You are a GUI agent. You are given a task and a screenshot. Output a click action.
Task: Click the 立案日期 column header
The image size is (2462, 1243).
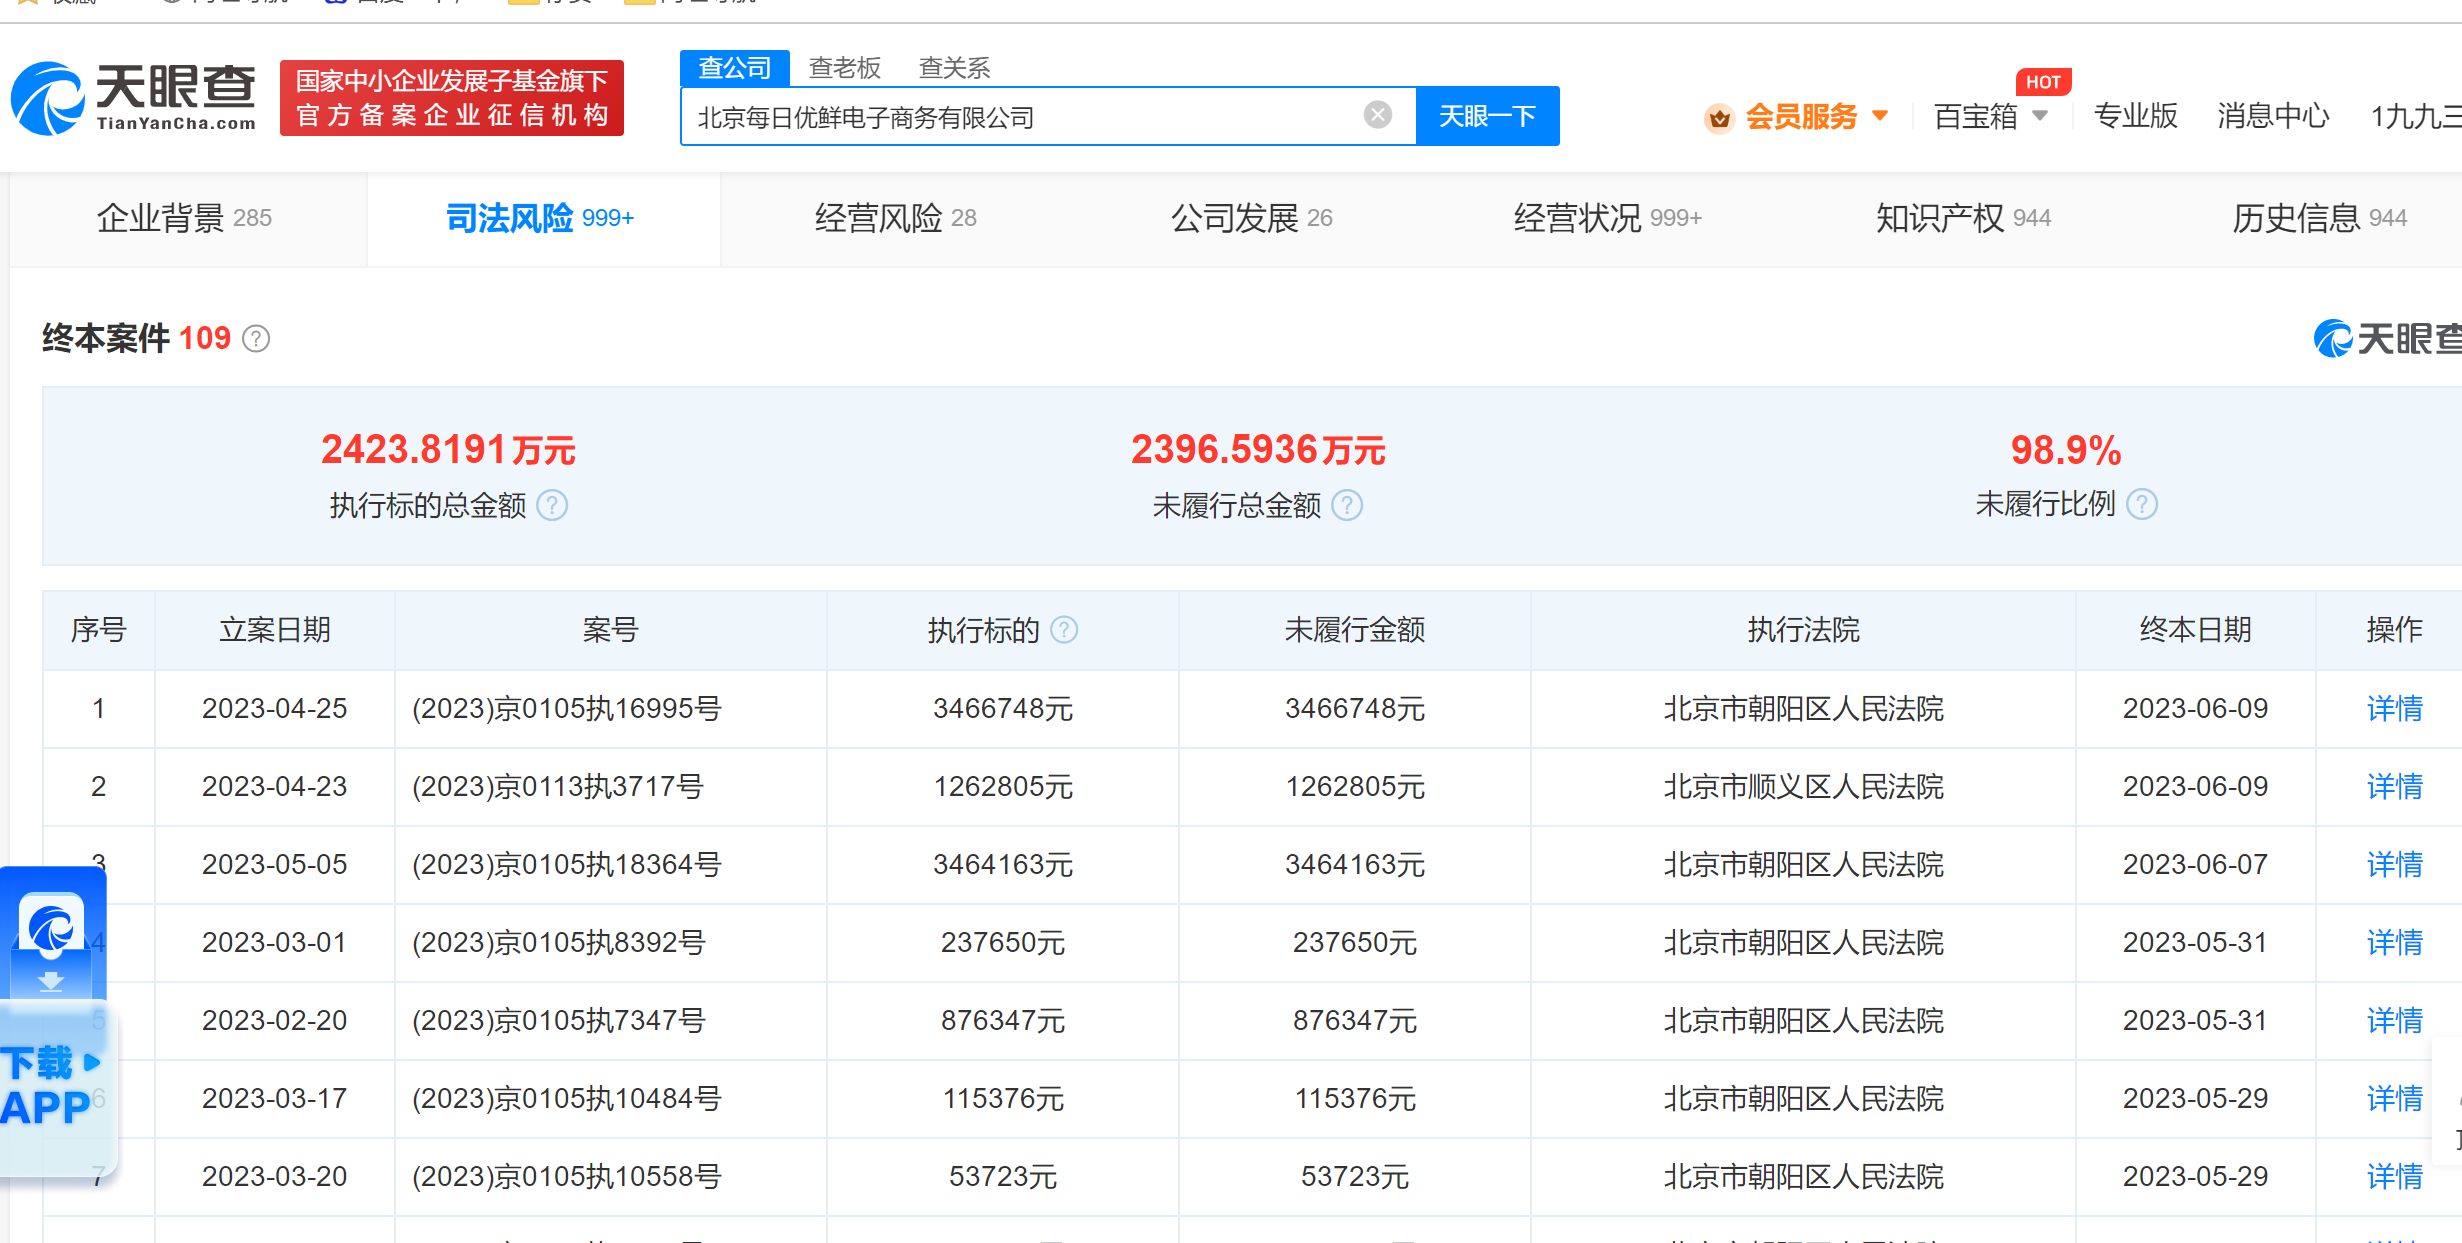(275, 630)
